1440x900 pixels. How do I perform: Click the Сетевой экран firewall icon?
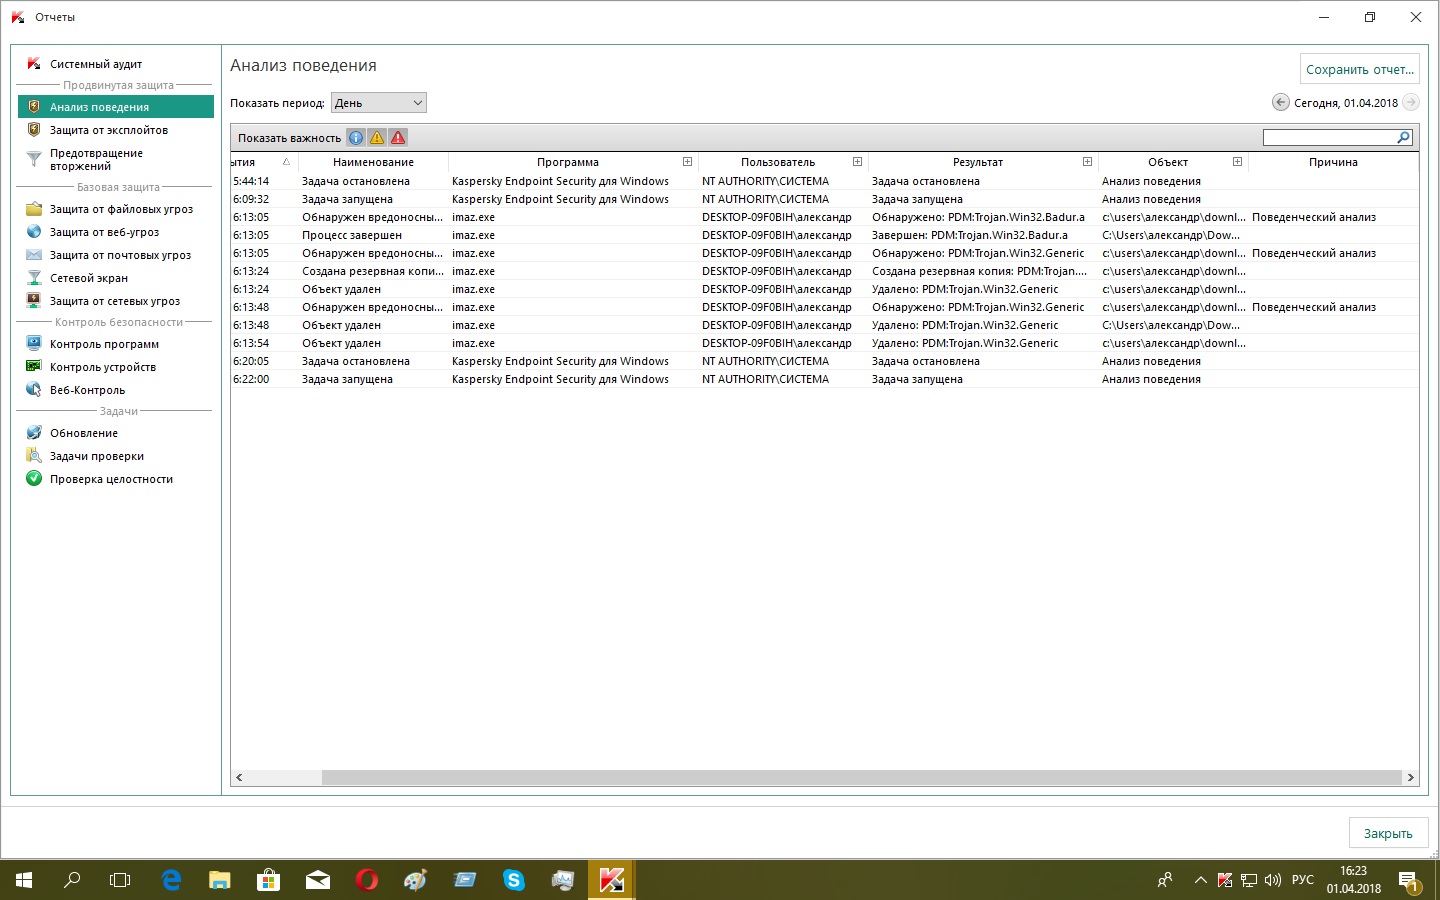click(34, 278)
